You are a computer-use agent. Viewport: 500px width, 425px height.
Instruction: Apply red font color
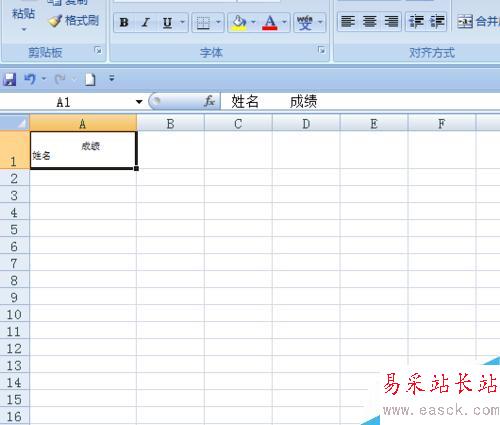tap(270, 23)
